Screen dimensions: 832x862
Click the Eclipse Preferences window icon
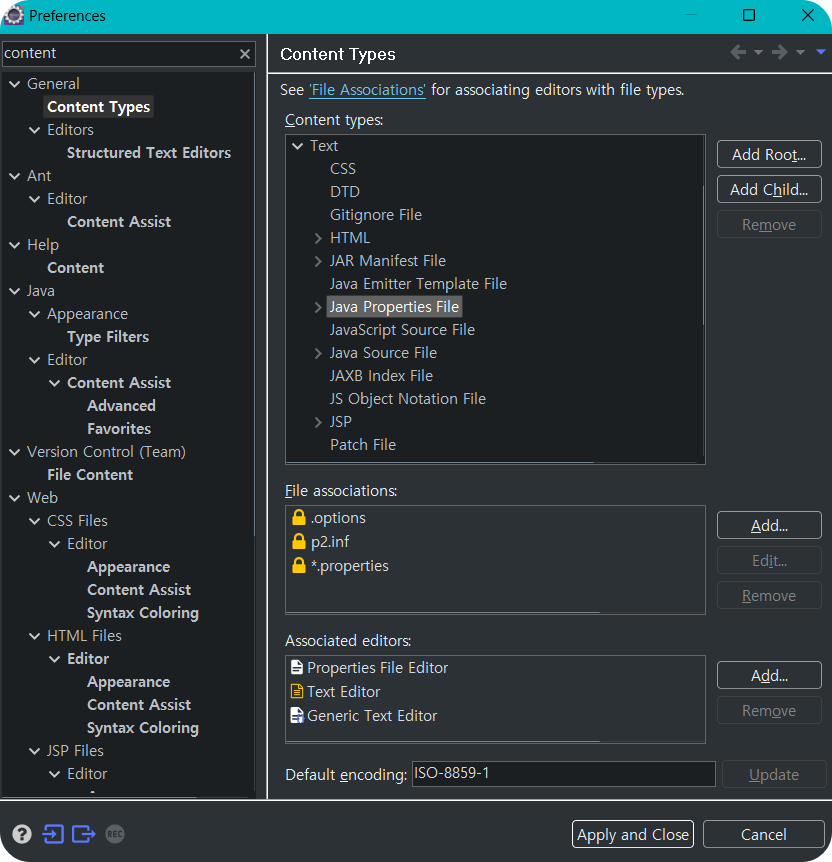[13, 15]
